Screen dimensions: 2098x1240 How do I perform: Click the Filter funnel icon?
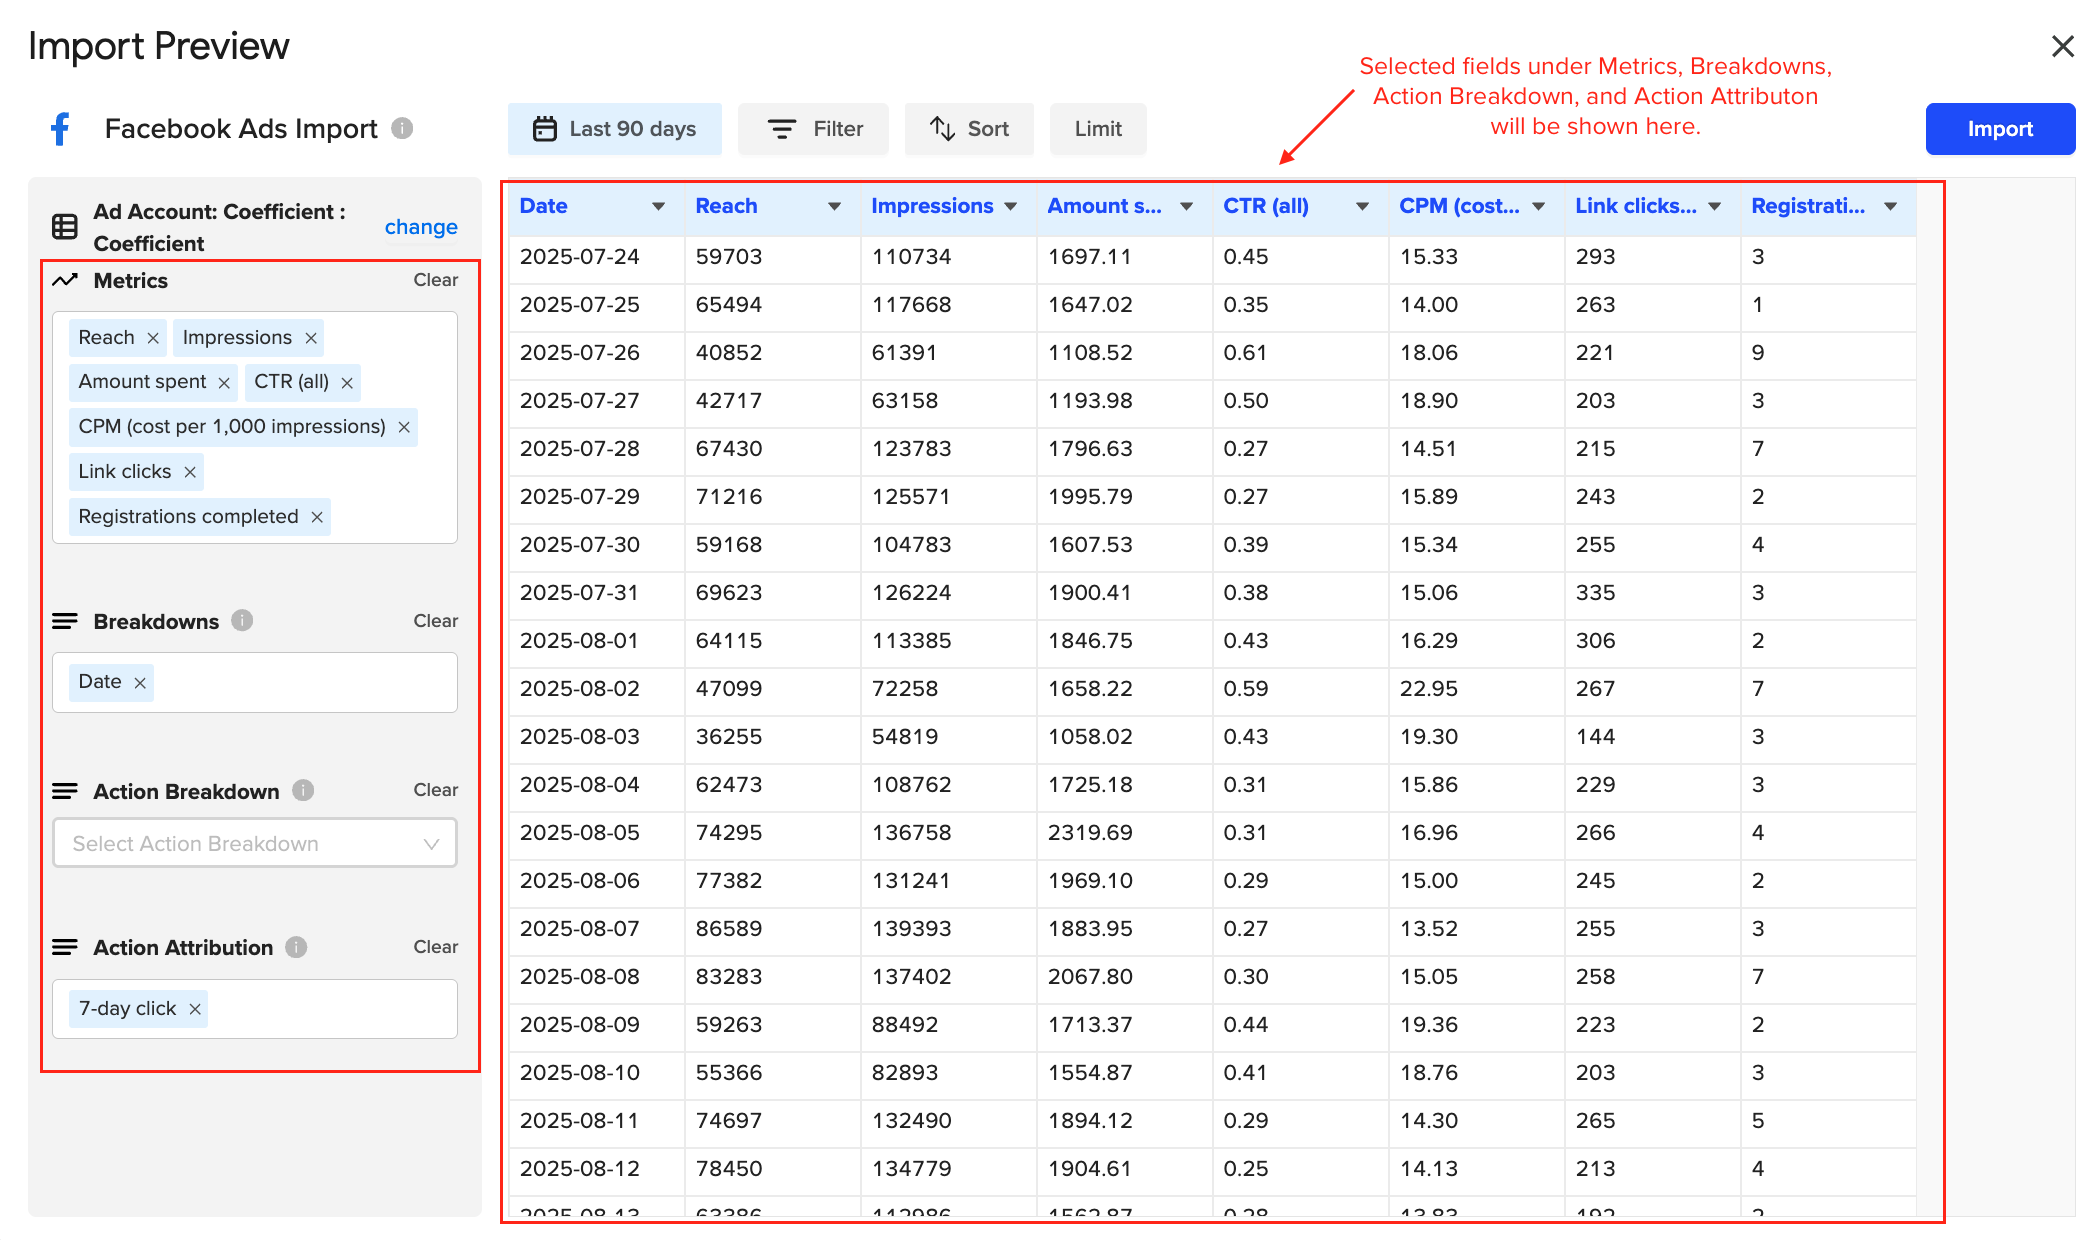pyautogui.click(x=781, y=128)
